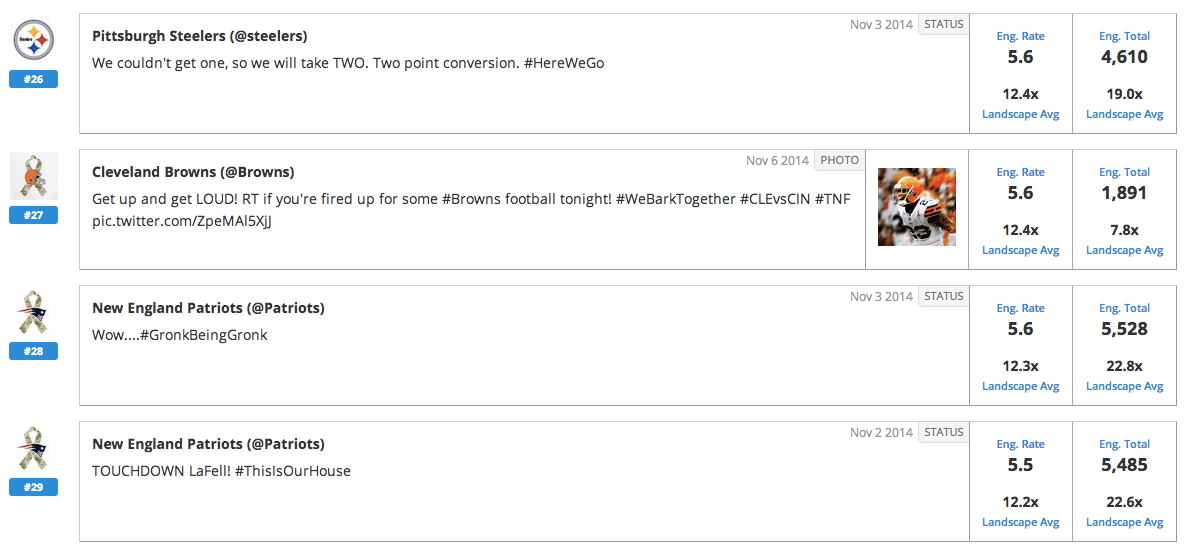Click the PHOTO tag on Browns tweet
The height and width of the screenshot is (554, 1188).
pyautogui.click(x=839, y=160)
